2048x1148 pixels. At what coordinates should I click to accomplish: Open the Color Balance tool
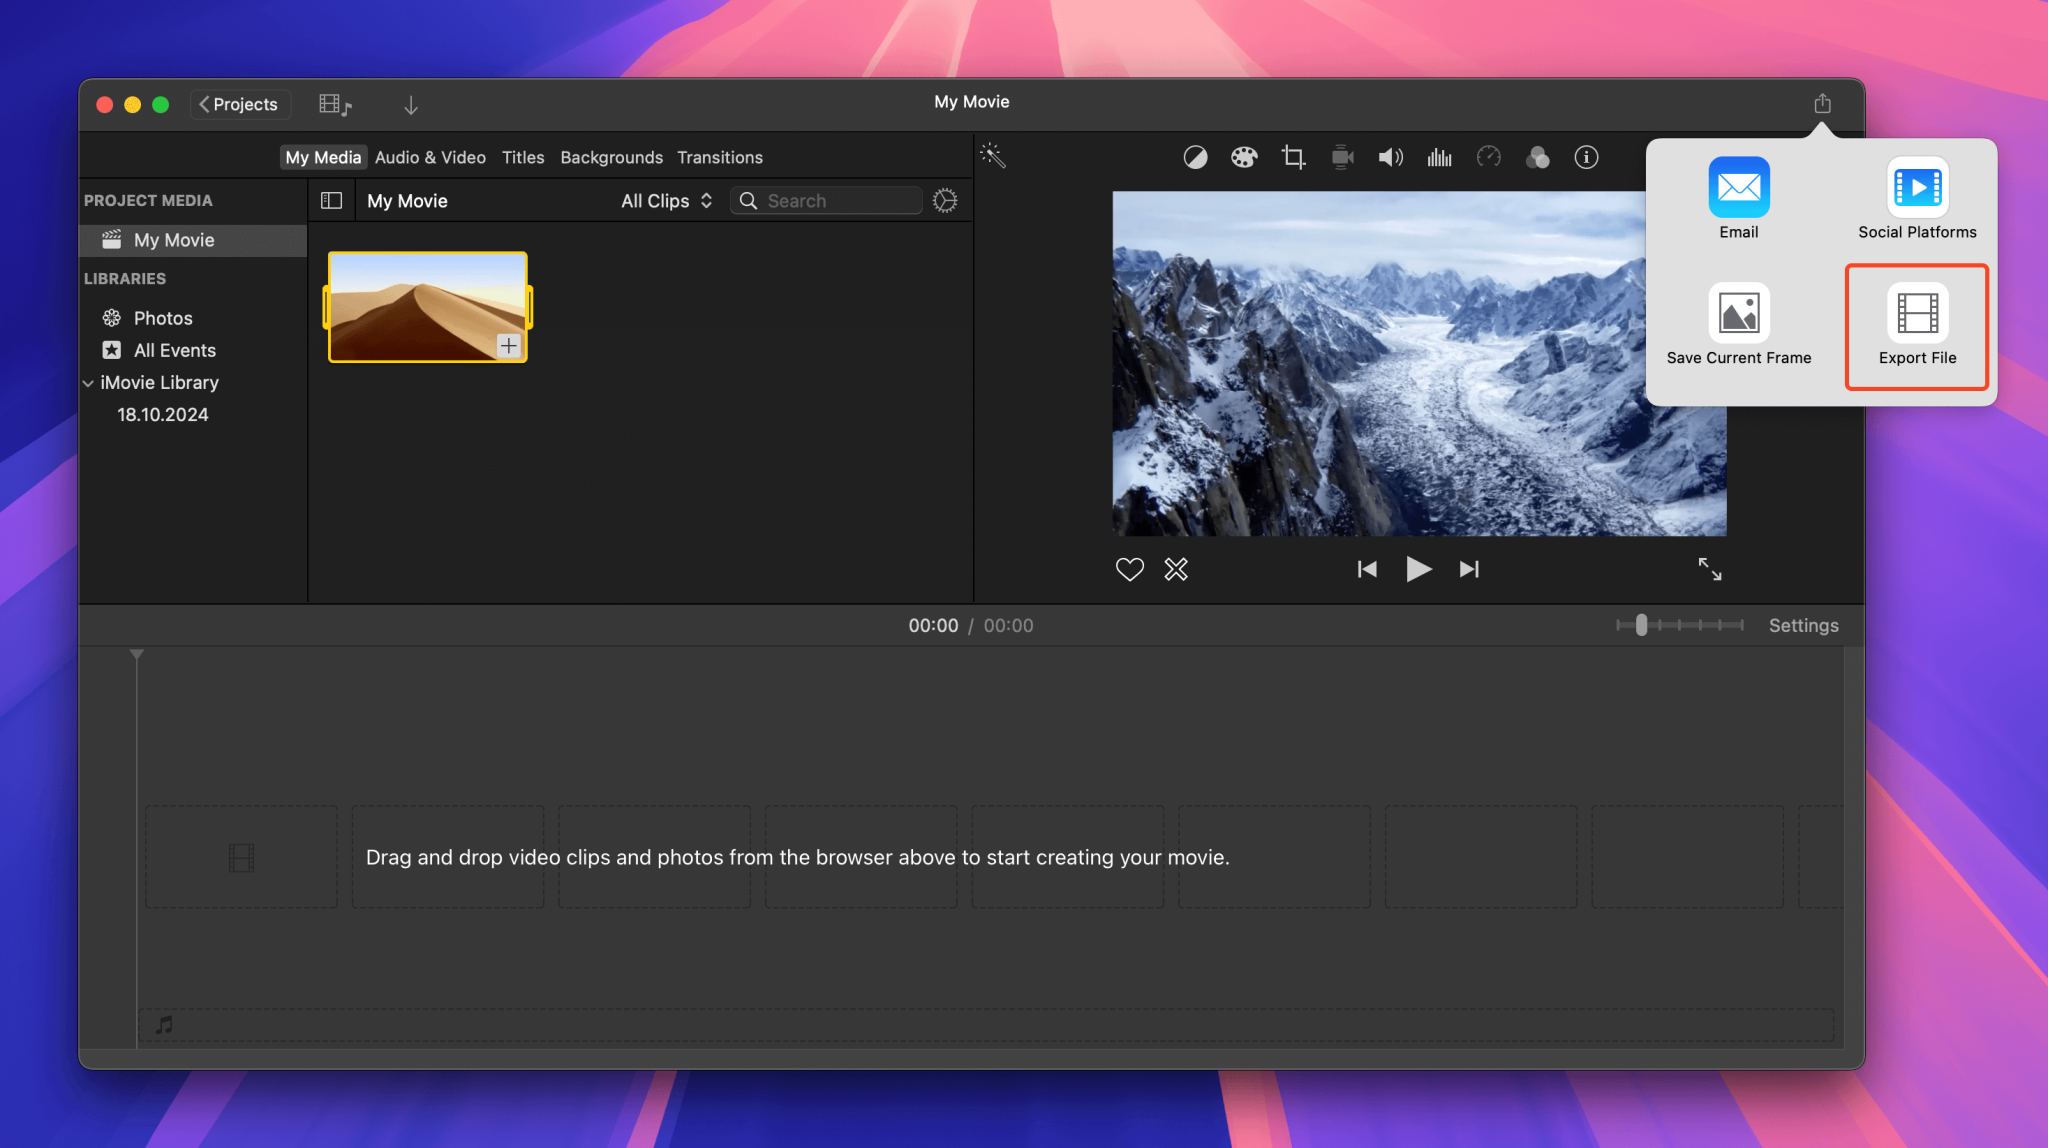pos(1194,157)
